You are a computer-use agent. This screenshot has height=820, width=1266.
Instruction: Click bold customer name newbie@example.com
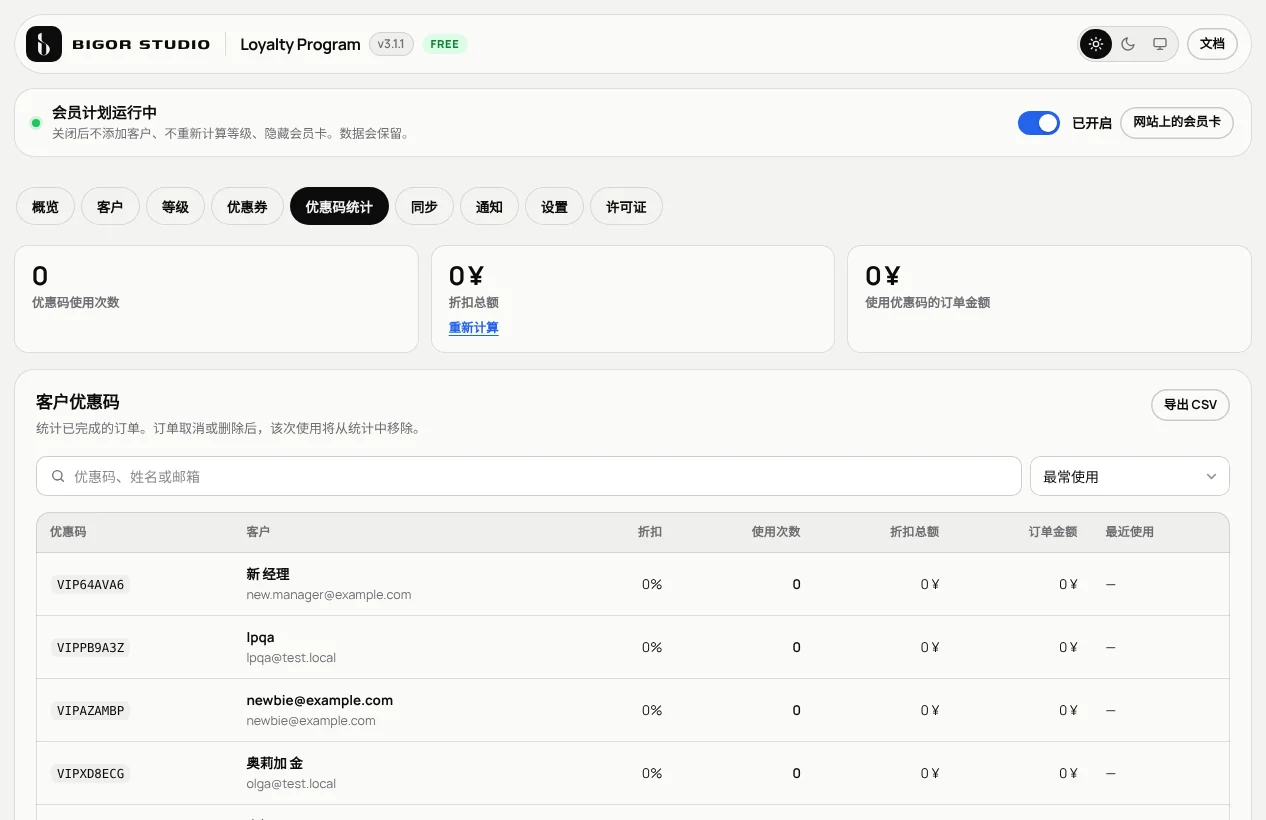320,700
